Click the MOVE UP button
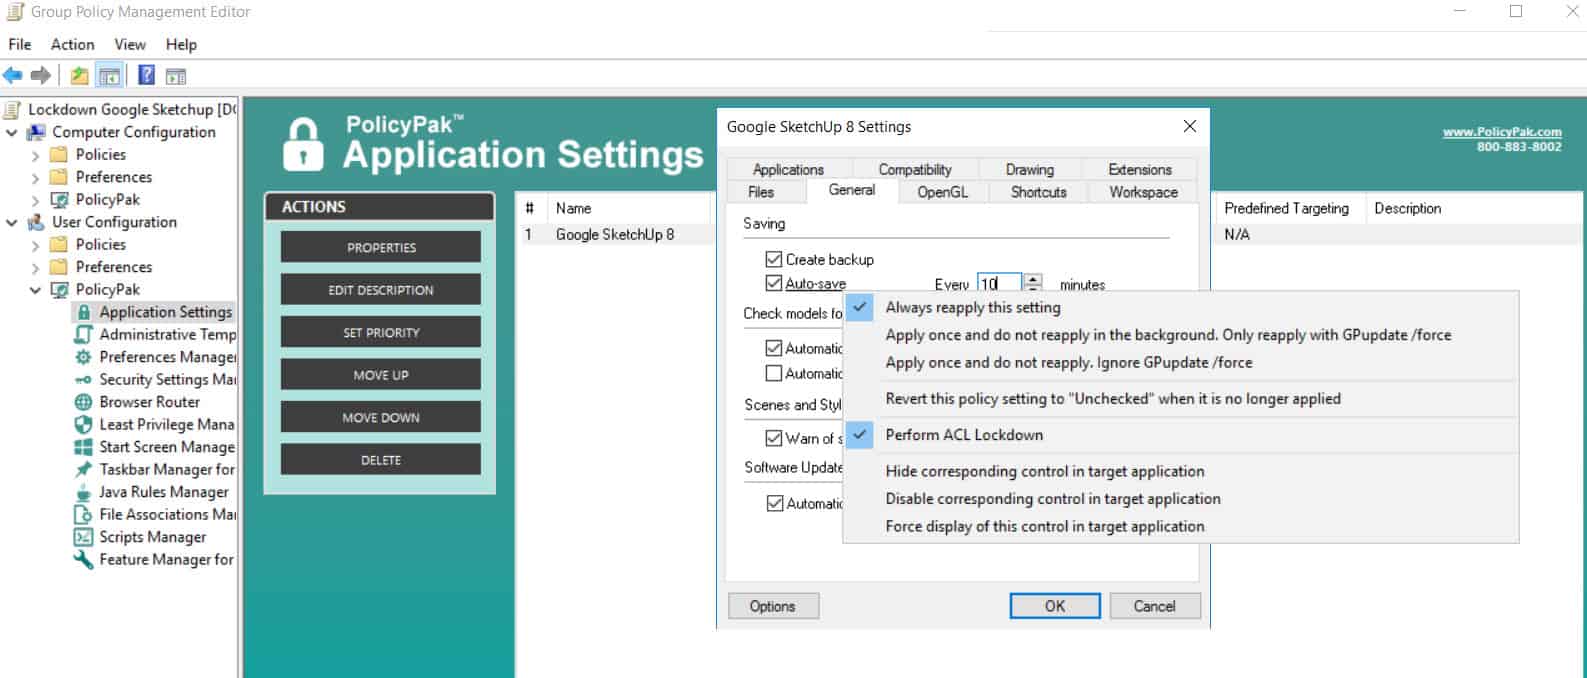 coord(381,375)
